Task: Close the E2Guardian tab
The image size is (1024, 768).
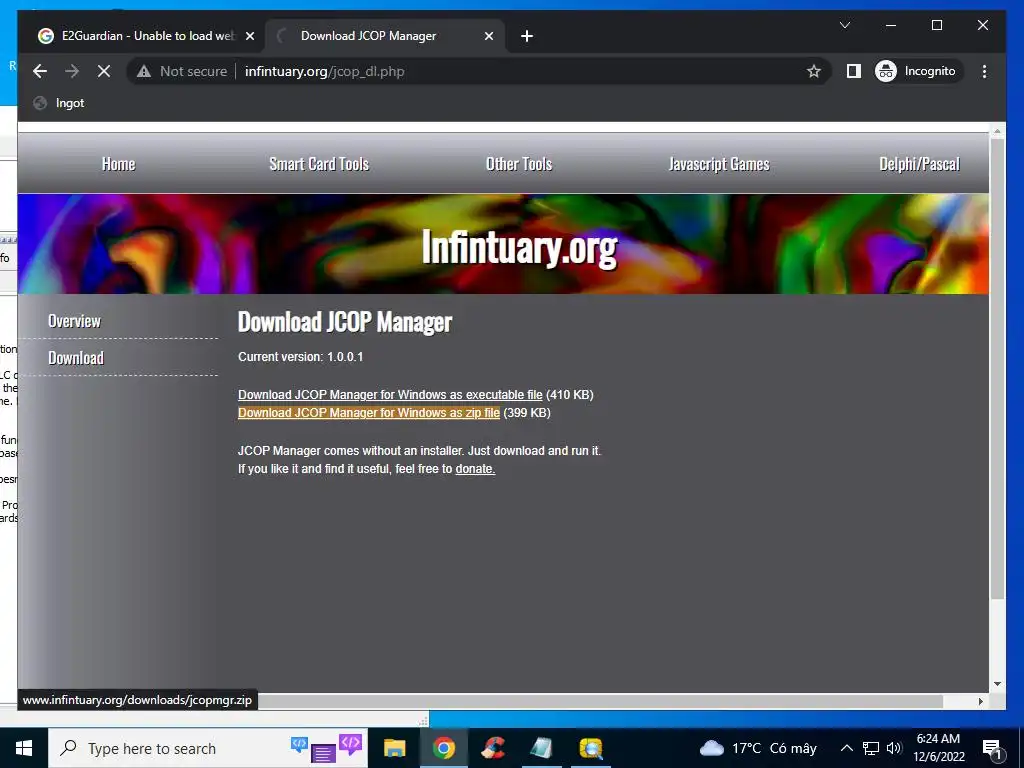Action: [249, 36]
